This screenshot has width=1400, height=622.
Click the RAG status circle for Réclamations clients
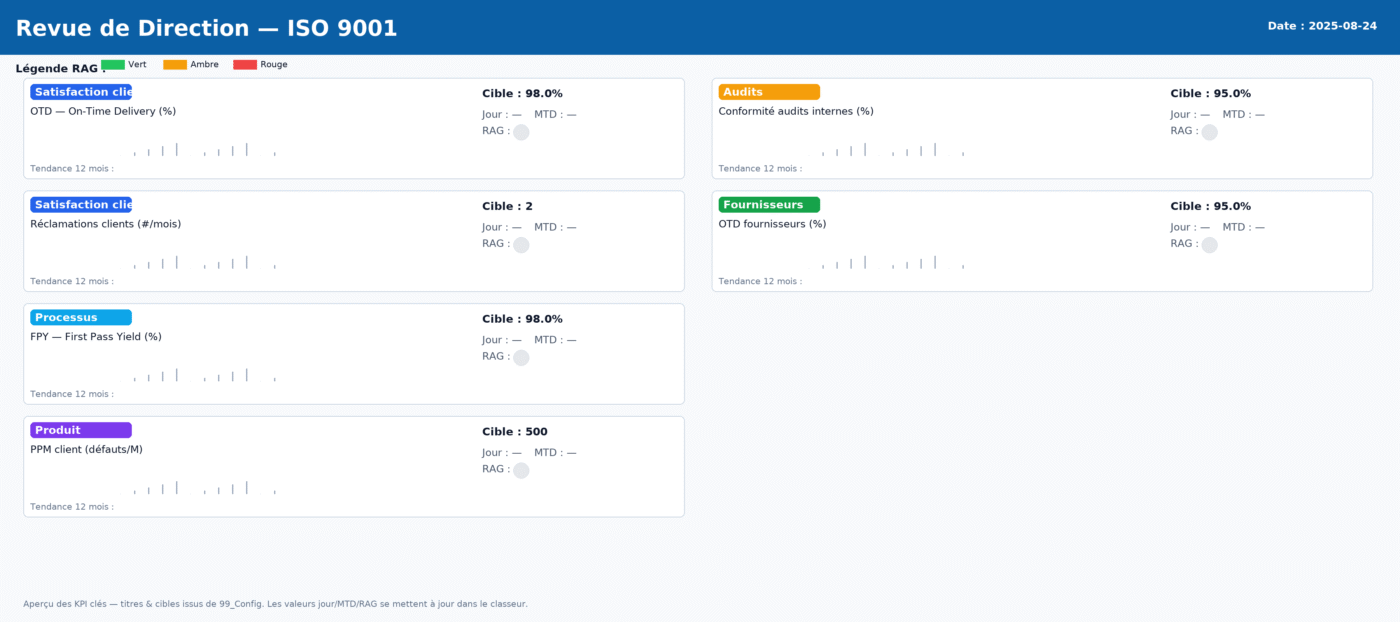tap(521, 245)
